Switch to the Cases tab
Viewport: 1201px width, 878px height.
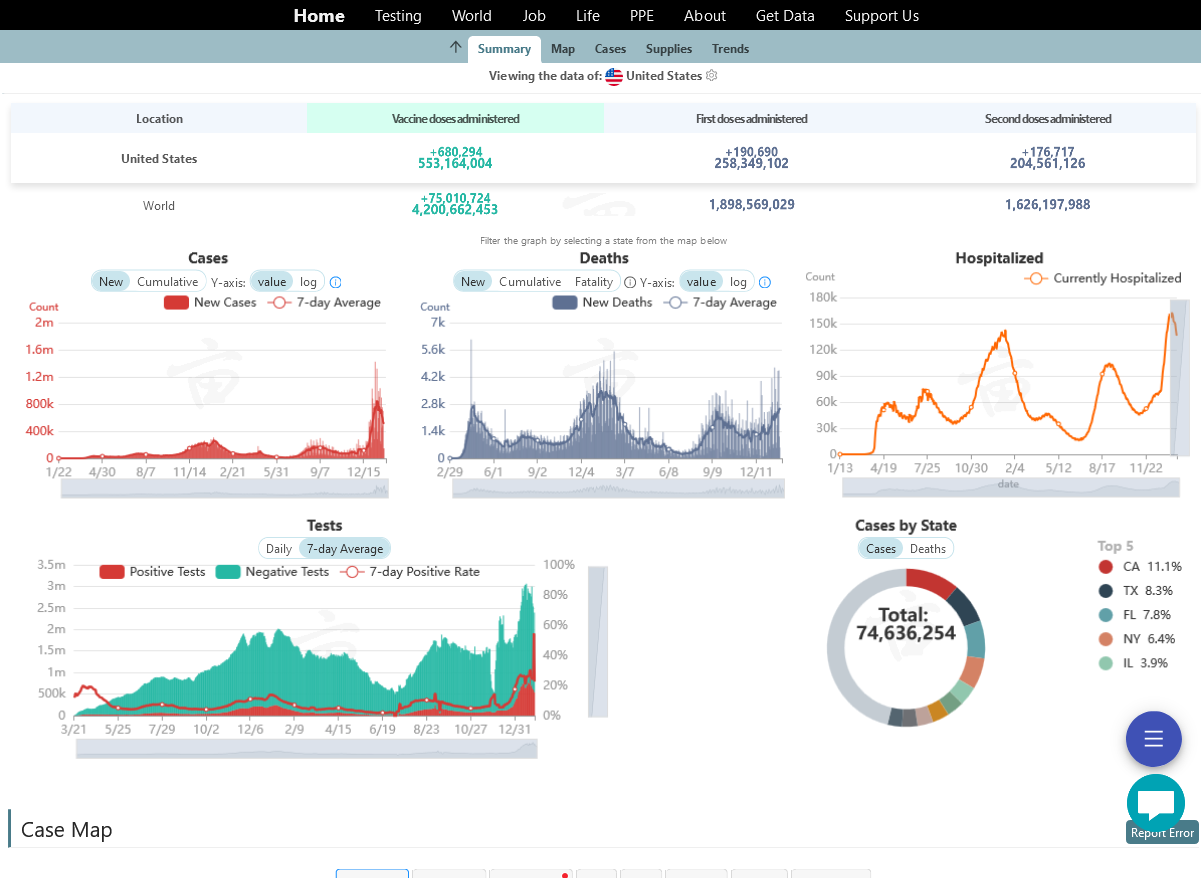[x=610, y=49]
